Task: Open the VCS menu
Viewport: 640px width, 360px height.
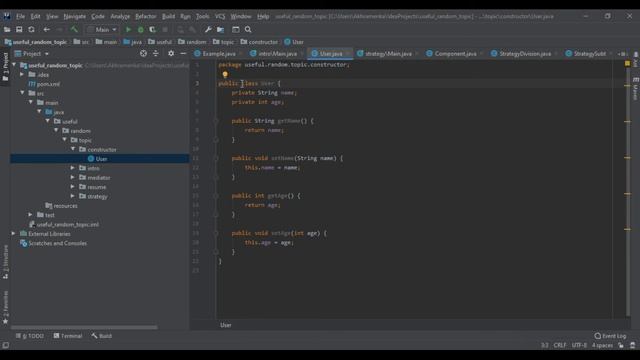Action: point(220,16)
